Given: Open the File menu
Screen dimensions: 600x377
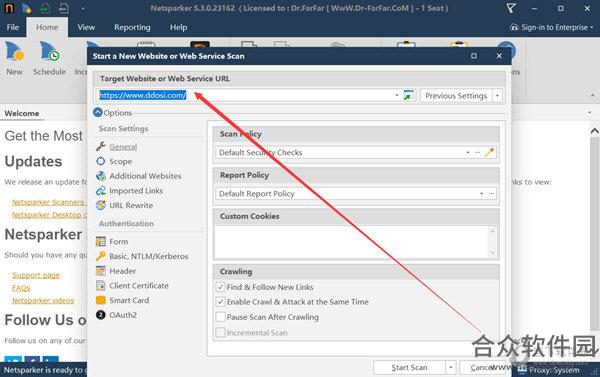Looking at the screenshot, I should 13,27.
